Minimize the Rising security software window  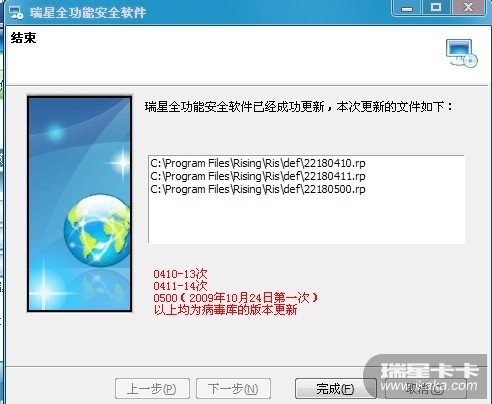[407, 7]
